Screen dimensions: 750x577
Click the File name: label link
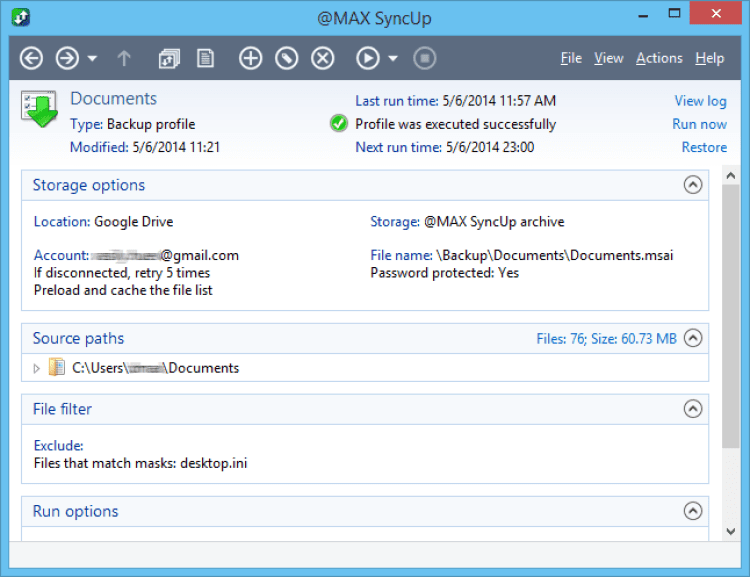(401, 255)
